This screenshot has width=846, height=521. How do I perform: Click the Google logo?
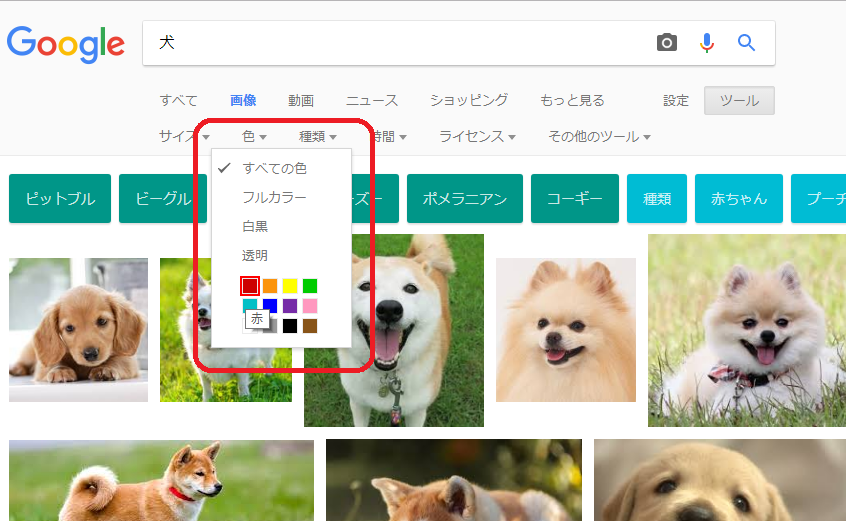tap(65, 44)
